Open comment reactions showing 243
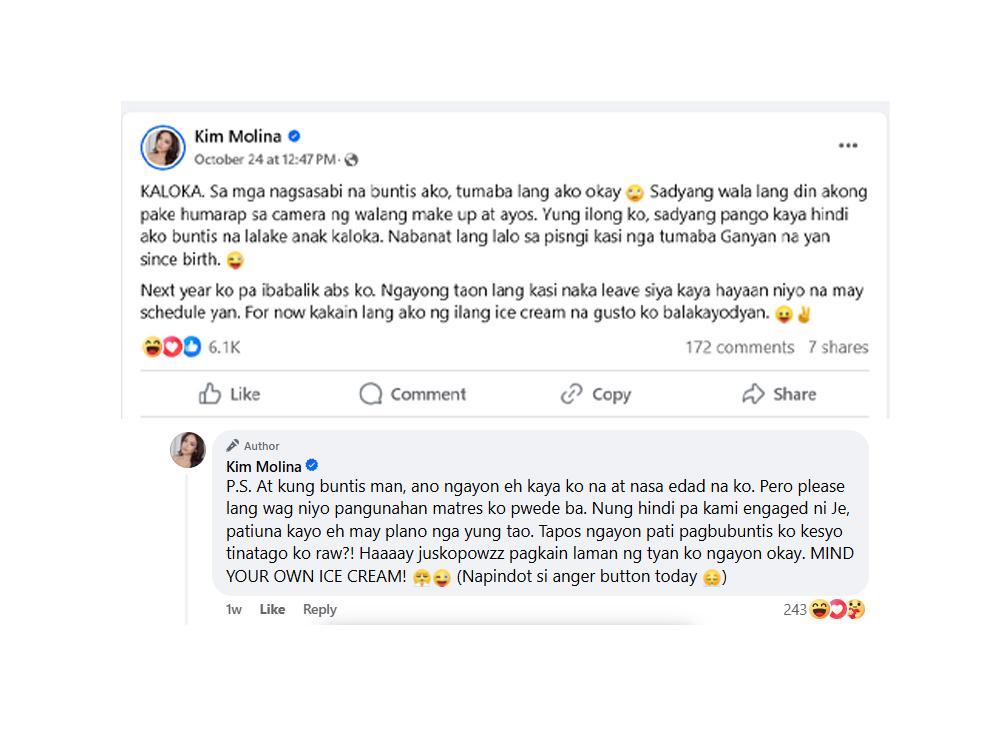This screenshot has width=1000, height=750. pyautogui.click(x=823, y=610)
